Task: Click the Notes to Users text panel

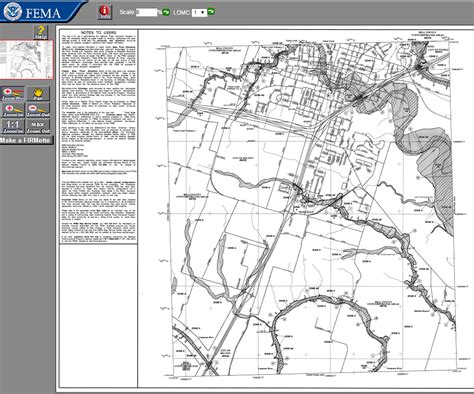Action: click(99, 137)
